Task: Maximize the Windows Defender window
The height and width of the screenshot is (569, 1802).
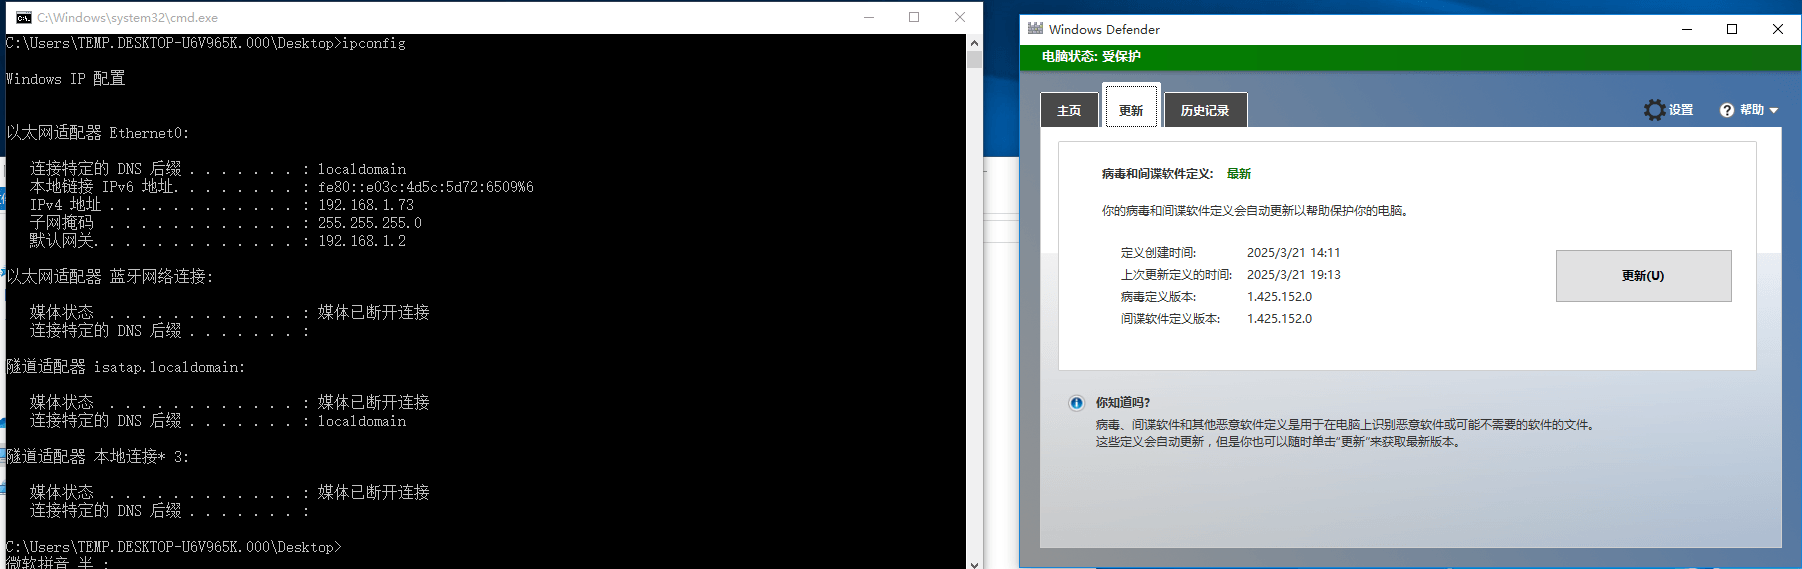Action: pos(1732,29)
